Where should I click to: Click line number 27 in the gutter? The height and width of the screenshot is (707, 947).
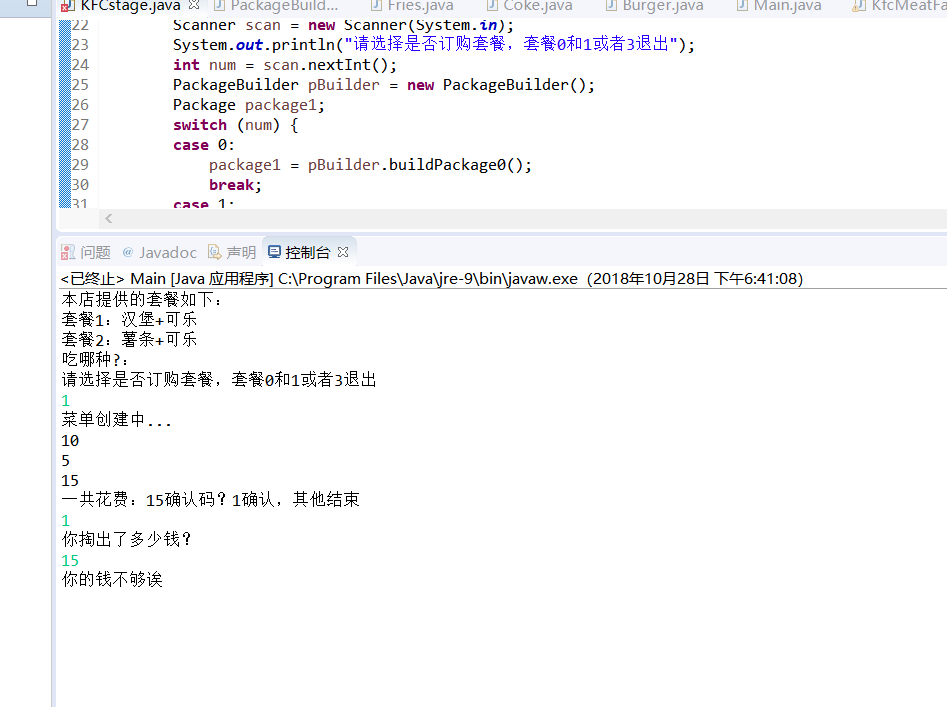[x=80, y=125]
